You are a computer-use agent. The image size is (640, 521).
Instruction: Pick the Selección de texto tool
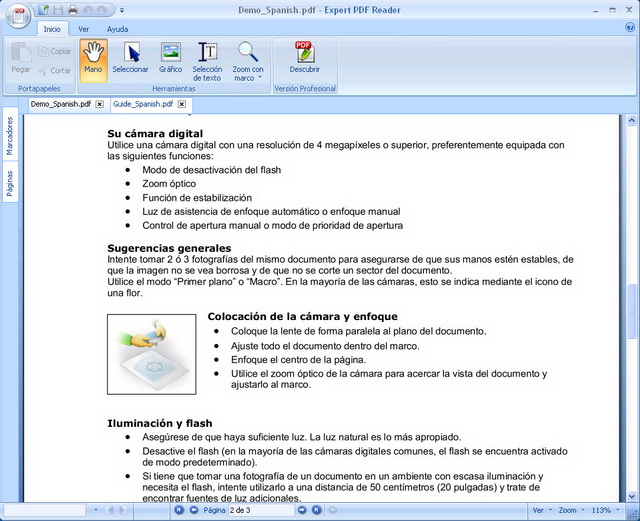point(207,61)
